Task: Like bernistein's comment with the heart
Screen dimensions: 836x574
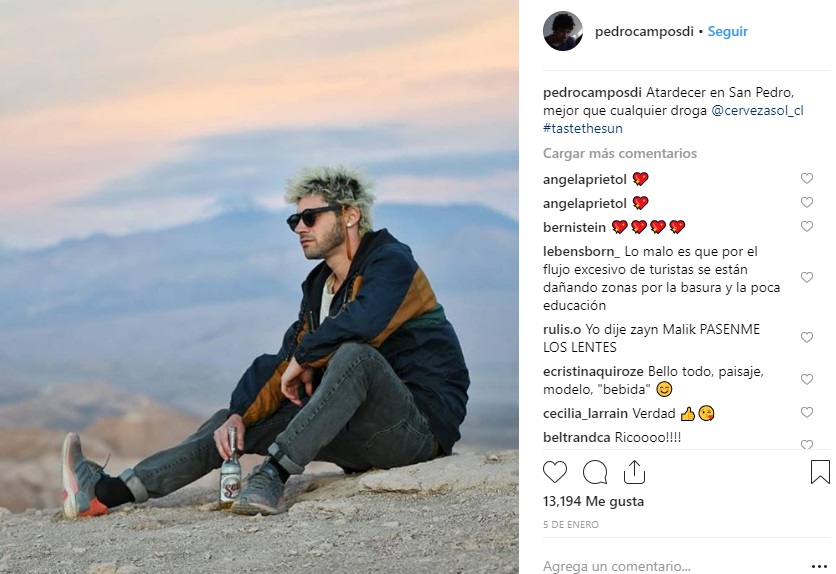Action: [807, 227]
